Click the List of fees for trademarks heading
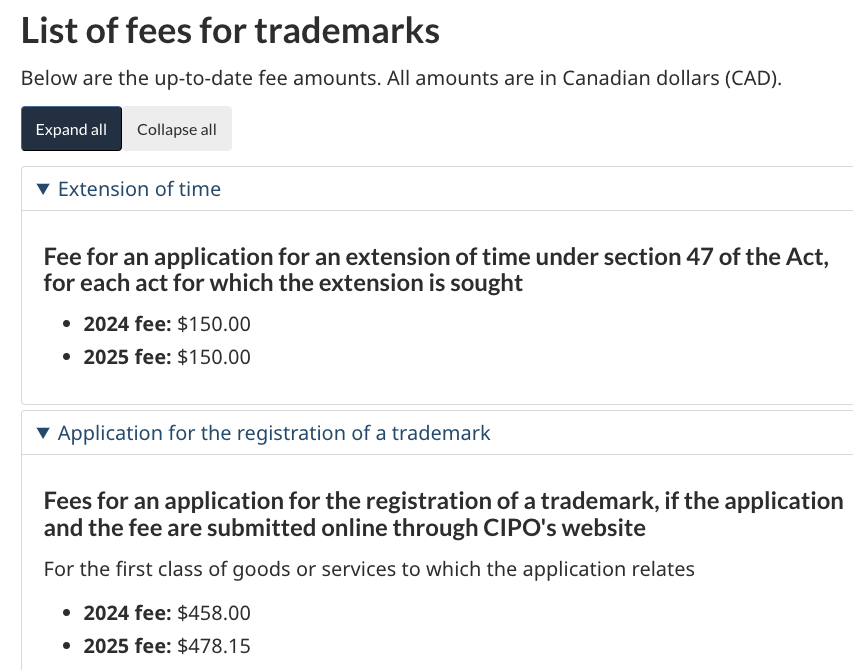Viewport: 853px width, 670px height. point(230,30)
